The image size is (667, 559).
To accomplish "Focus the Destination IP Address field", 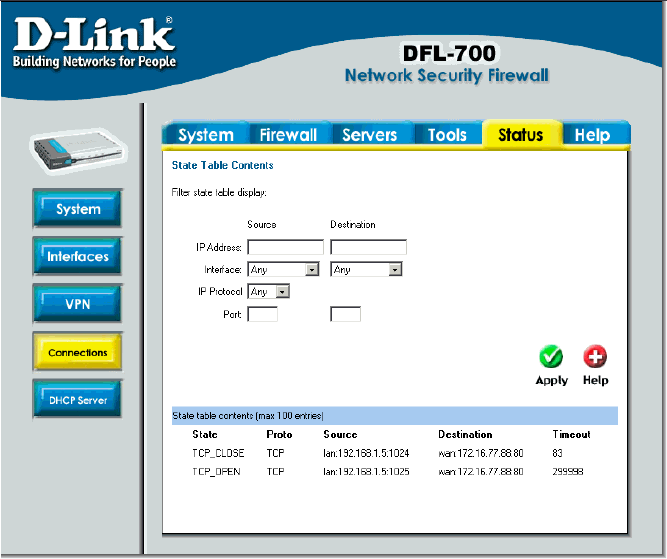I will [x=368, y=247].
